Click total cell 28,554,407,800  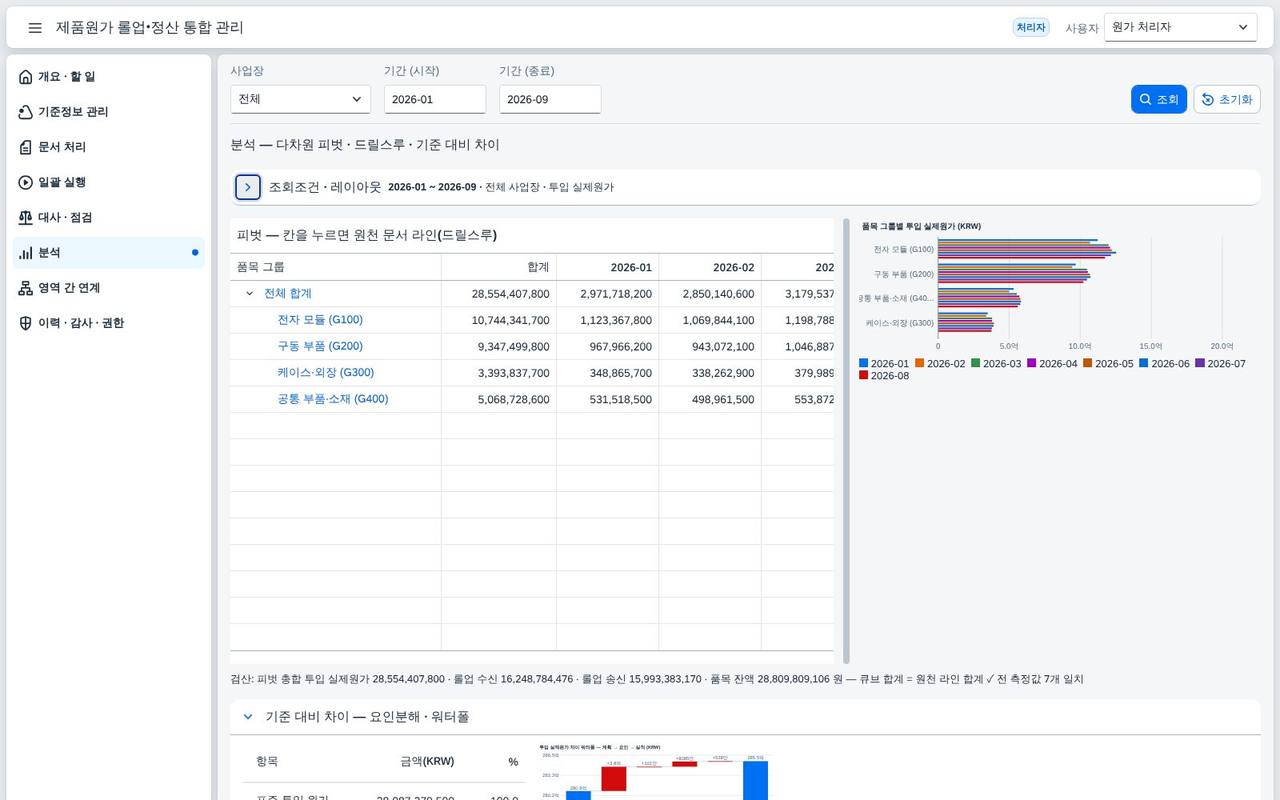click(x=499, y=294)
